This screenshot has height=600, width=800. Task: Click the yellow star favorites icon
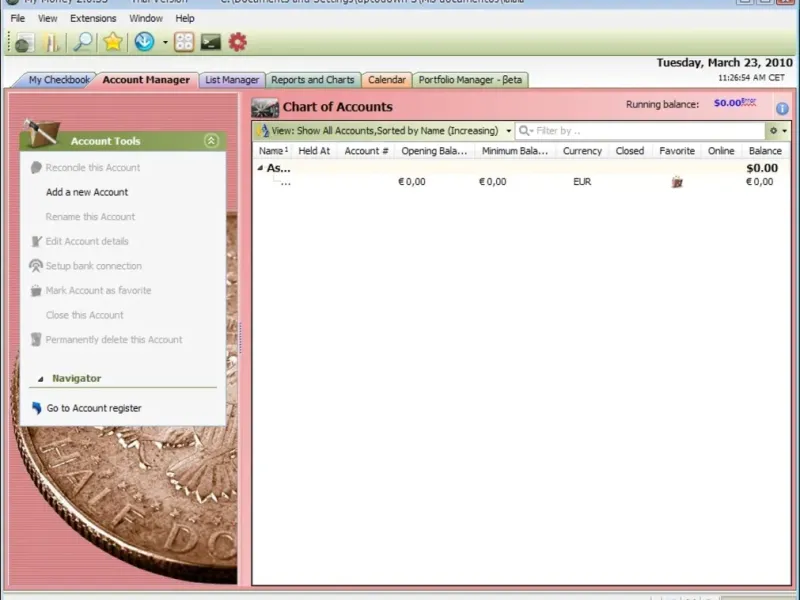pos(113,42)
